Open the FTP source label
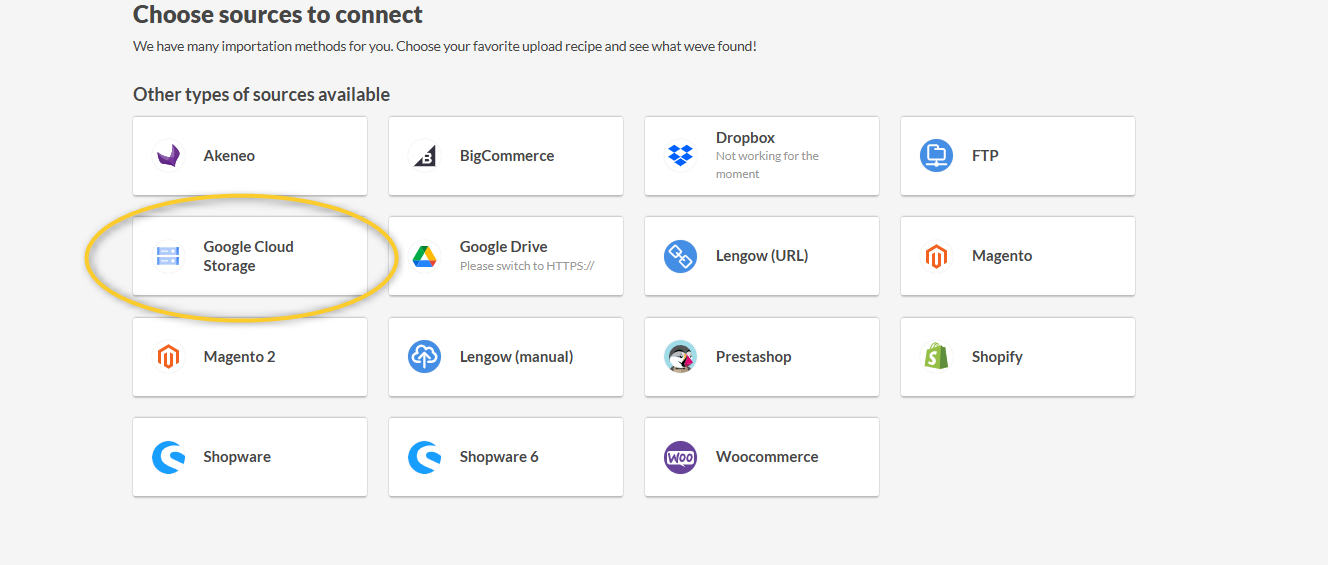 [985, 156]
